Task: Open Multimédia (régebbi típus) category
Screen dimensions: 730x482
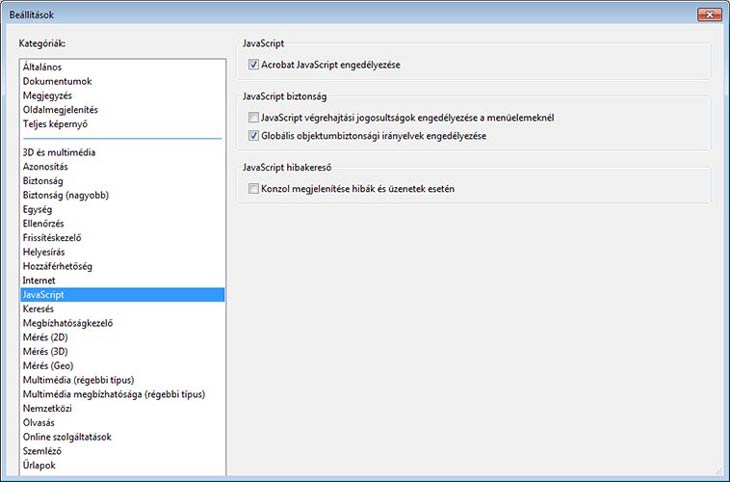Action: 123,380
